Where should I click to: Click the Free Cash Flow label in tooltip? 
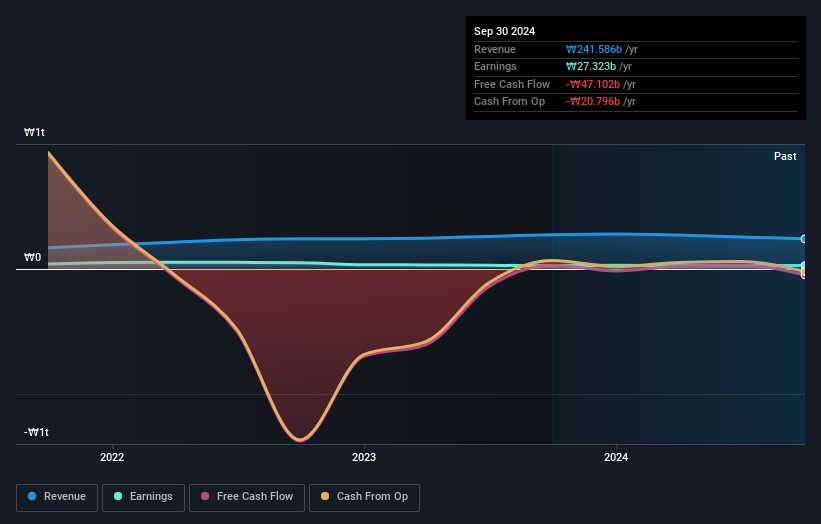[x=512, y=84]
